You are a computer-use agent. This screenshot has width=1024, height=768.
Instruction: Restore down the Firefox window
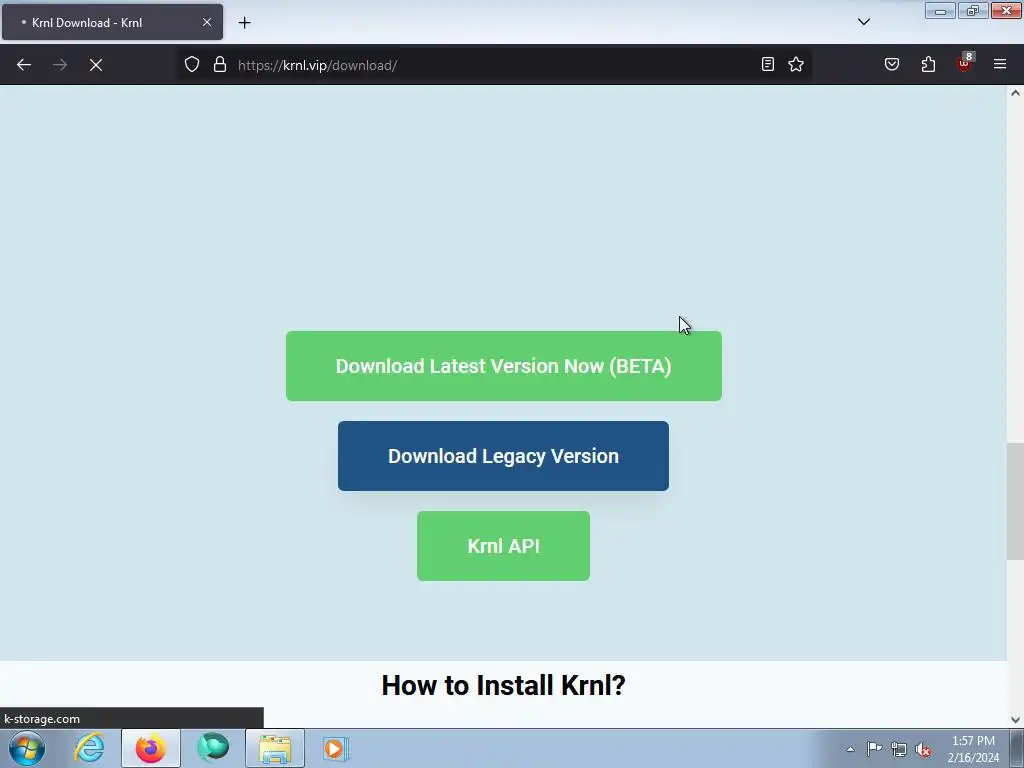click(x=973, y=10)
